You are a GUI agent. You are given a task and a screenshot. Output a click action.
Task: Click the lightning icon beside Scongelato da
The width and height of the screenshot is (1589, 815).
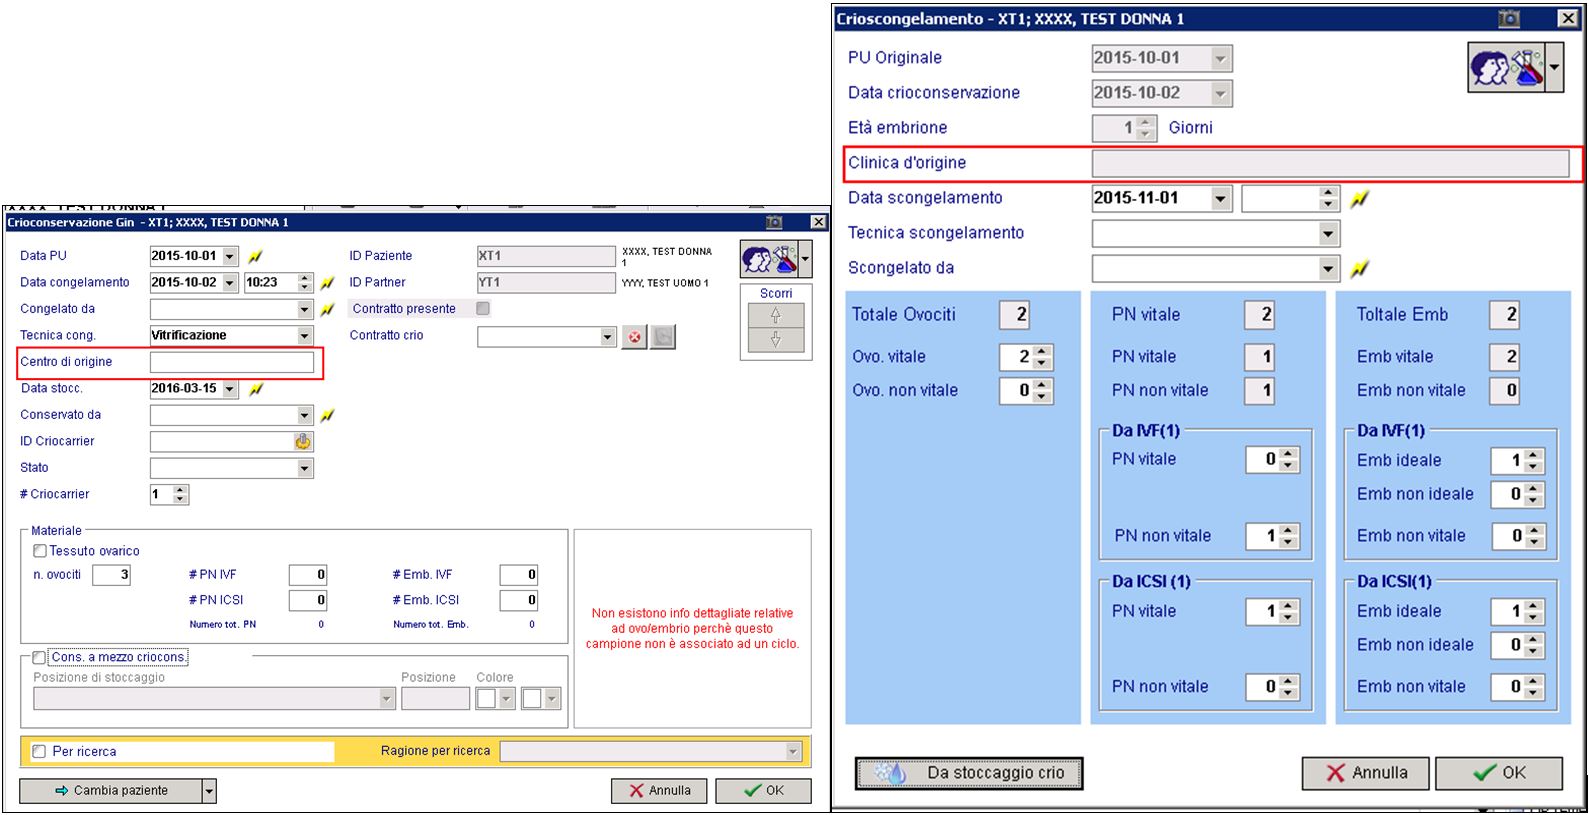click(x=1358, y=269)
